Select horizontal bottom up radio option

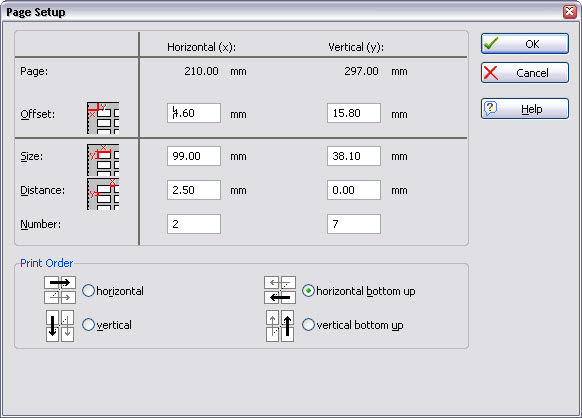pos(308,291)
